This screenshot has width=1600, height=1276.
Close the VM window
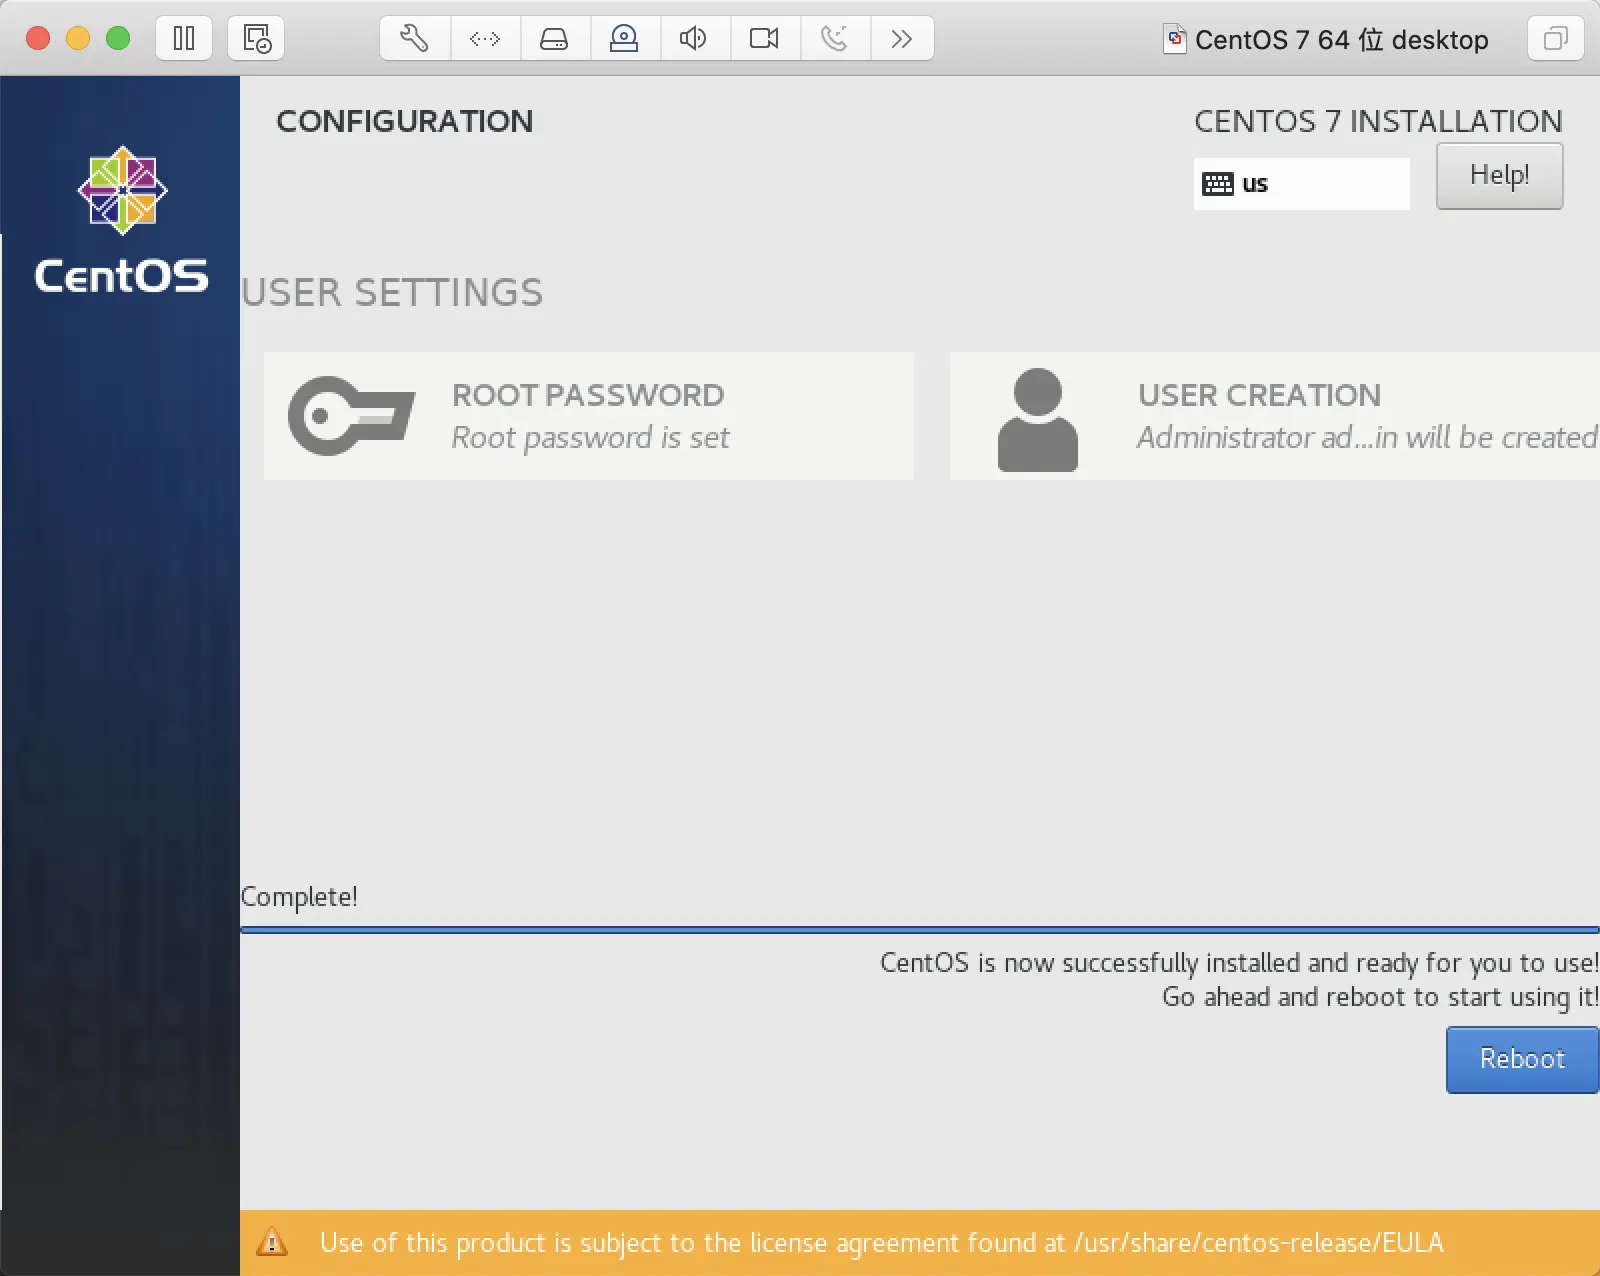[38, 38]
